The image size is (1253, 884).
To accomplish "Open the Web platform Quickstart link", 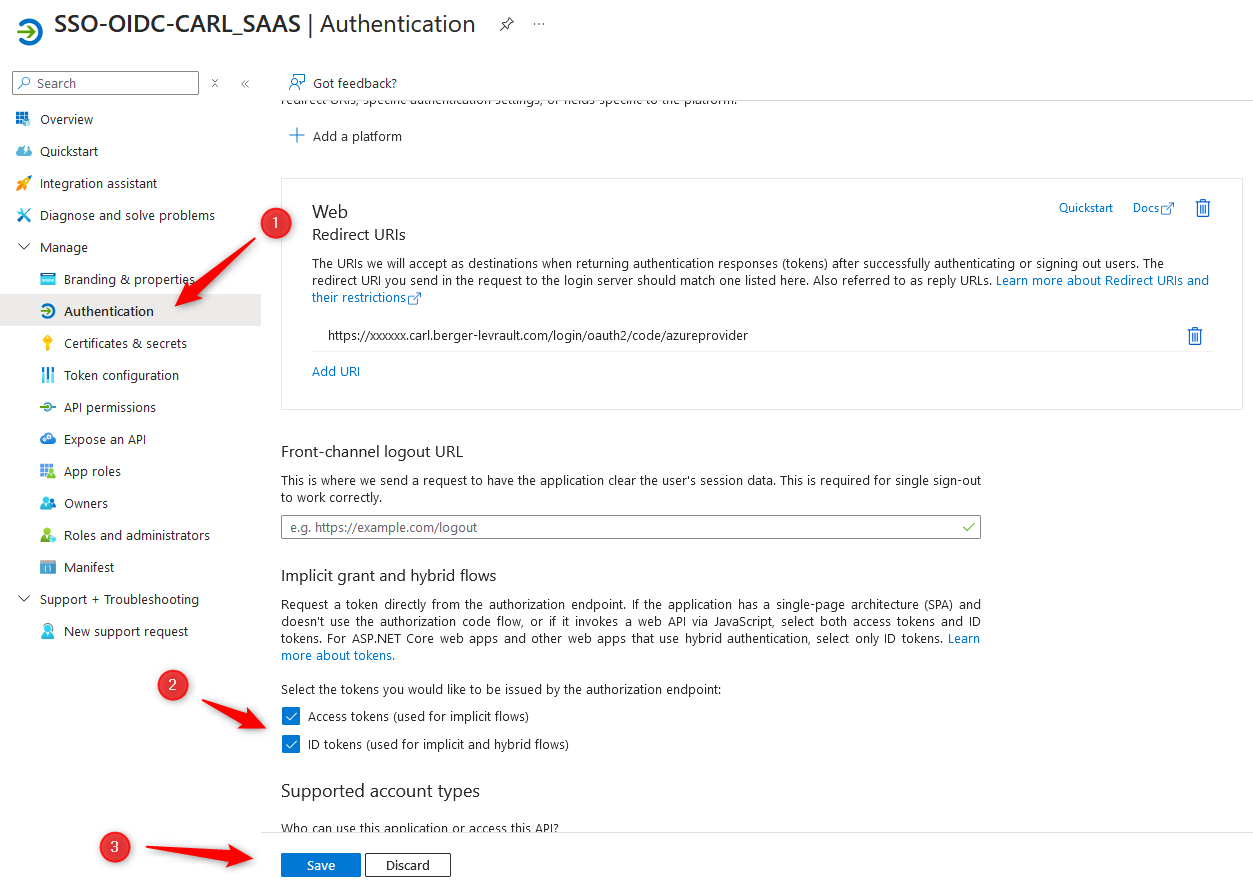I will [x=1086, y=208].
